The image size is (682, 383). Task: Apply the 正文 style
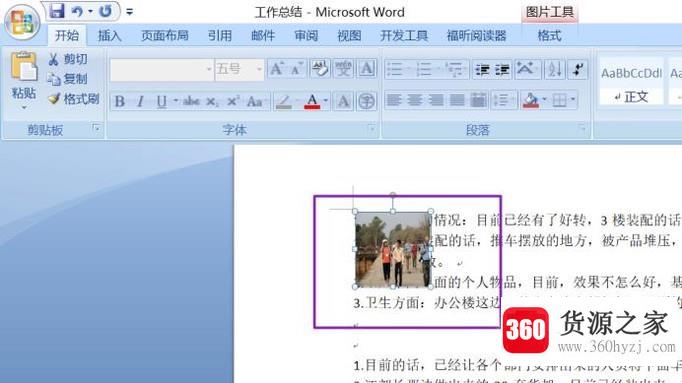click(632, 82)
